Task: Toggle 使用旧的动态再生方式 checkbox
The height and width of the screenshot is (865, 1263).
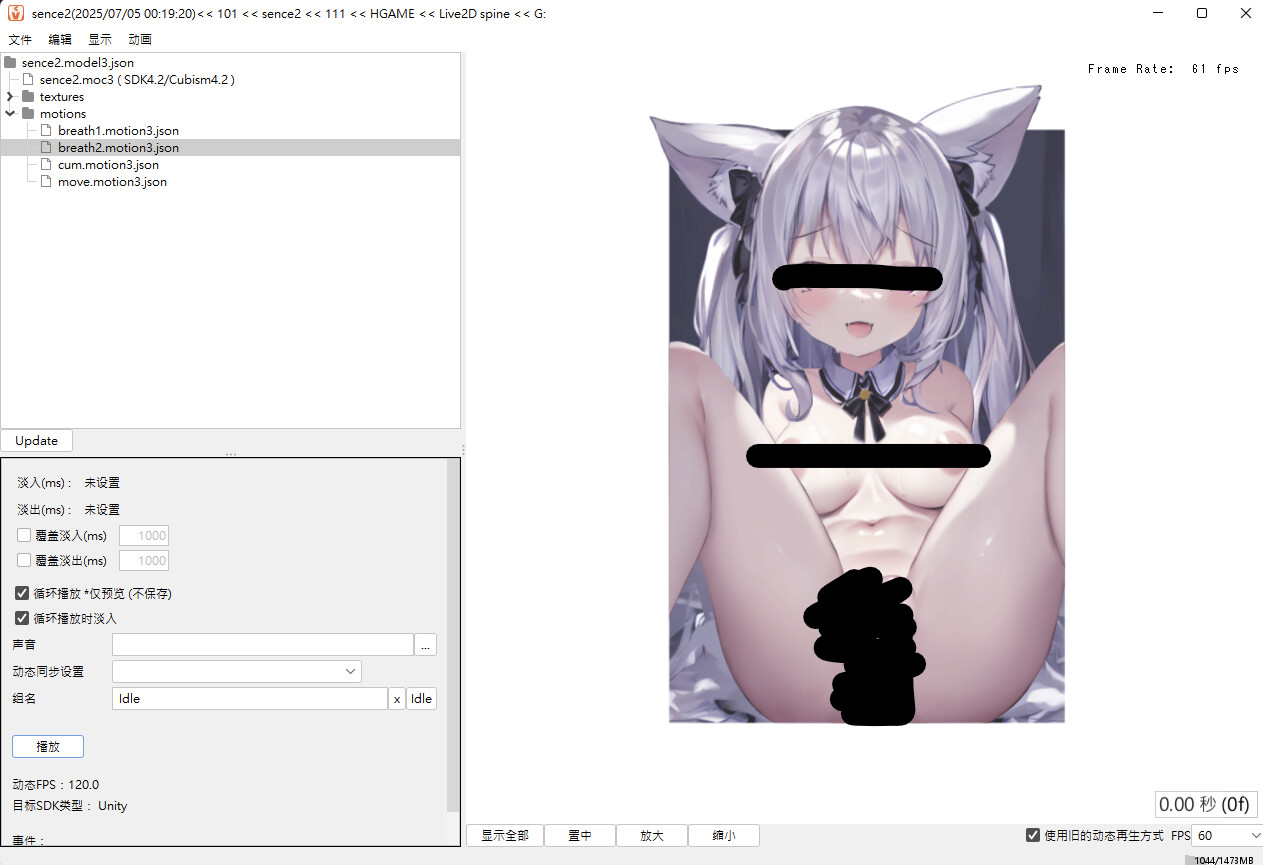Action: (1033, 835)
